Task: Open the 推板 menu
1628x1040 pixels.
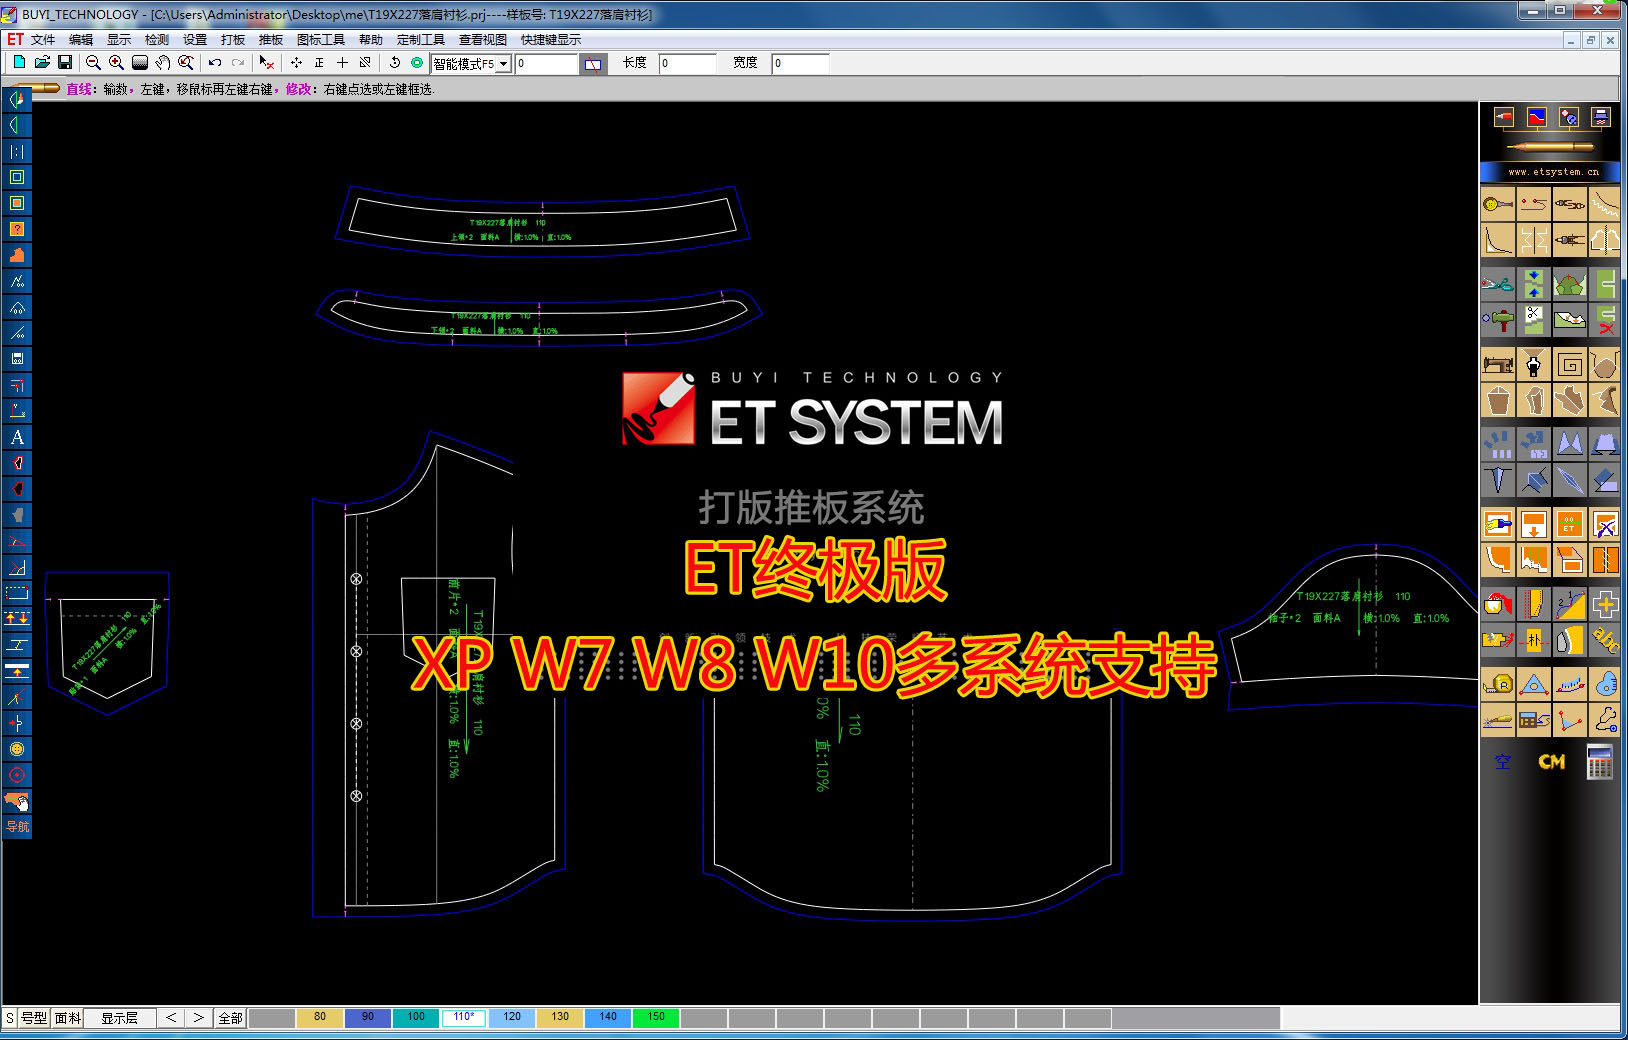Action: click(x=271, y=40)
